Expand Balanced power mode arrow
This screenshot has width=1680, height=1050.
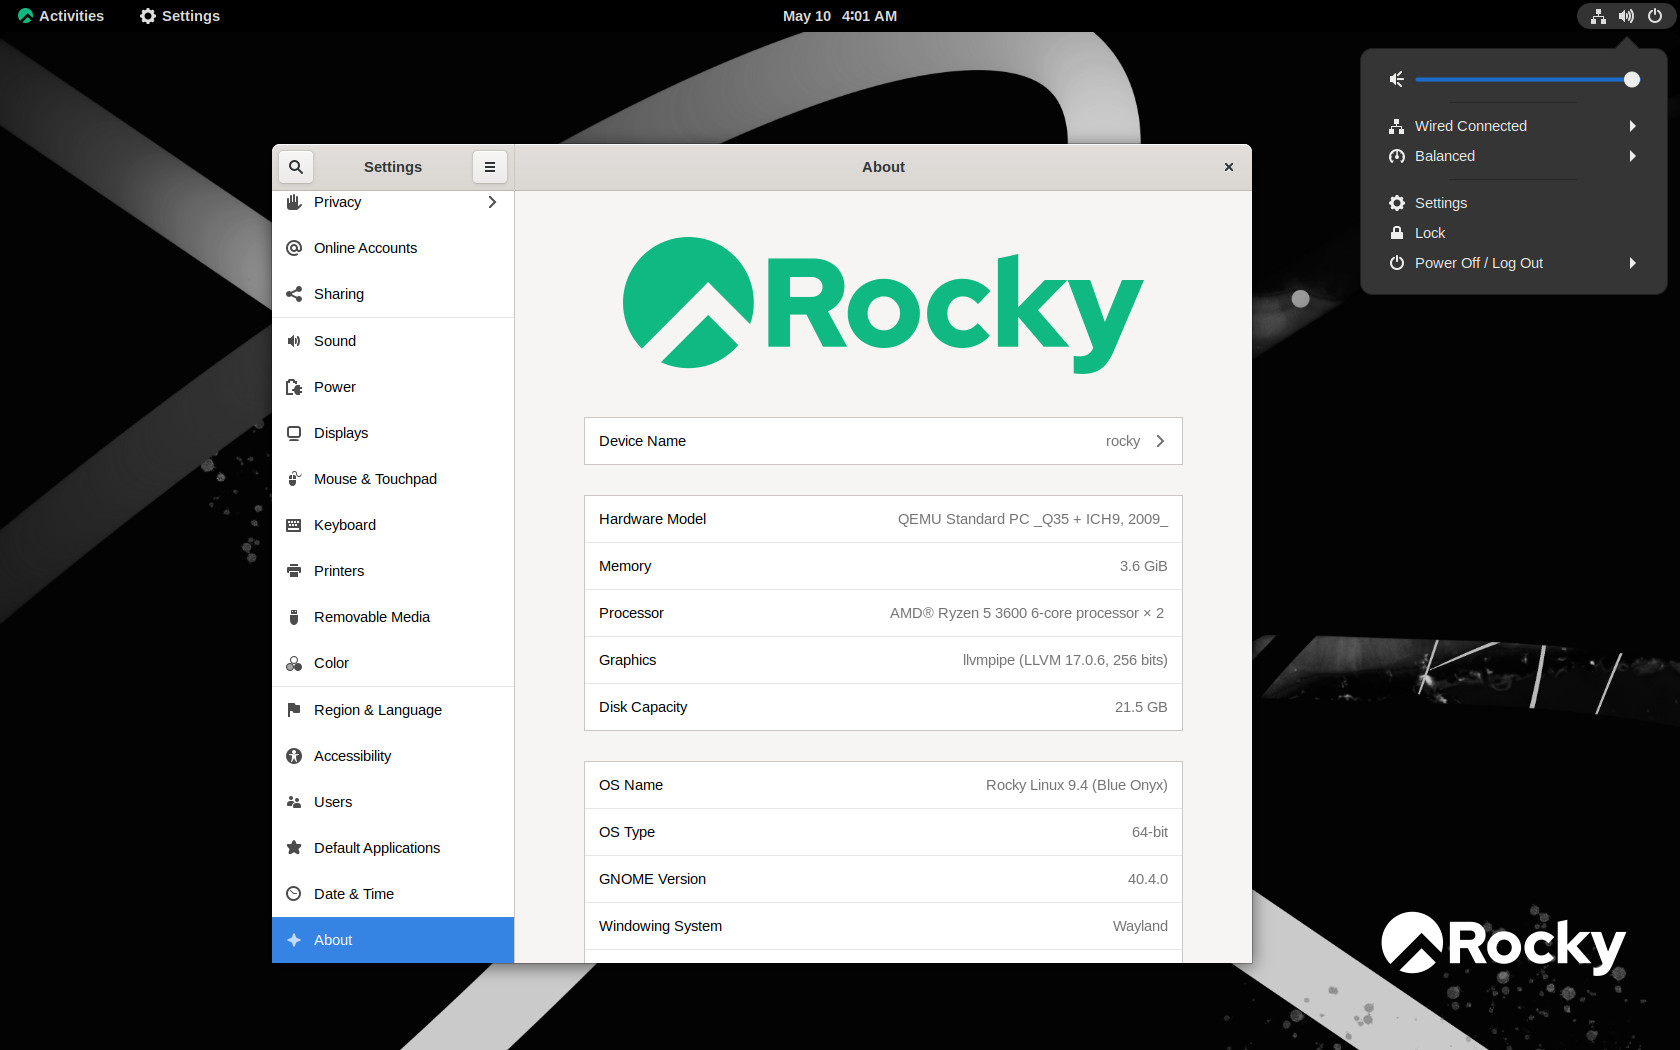1632,156
